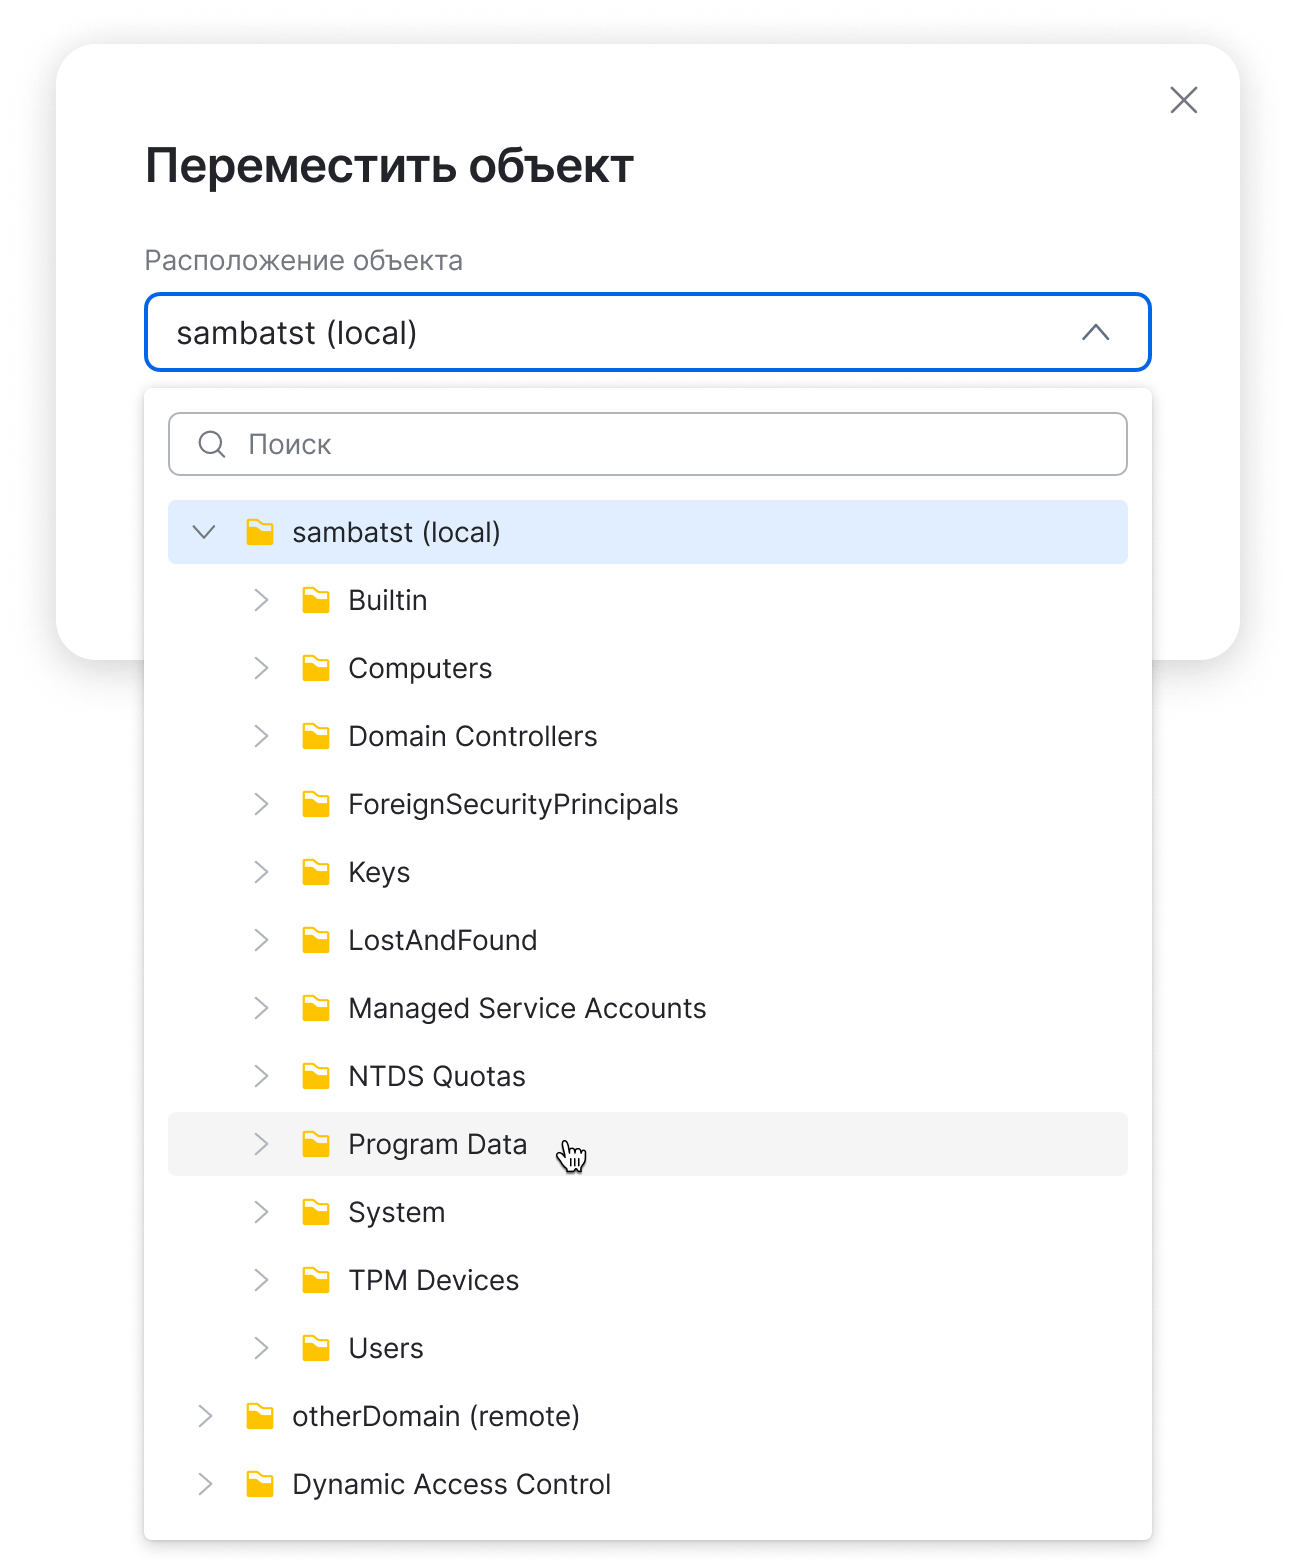The width and height of the screenshot is (1296, 1564).
Task: Choose Program Data as destination
Action: [437, 1144]
